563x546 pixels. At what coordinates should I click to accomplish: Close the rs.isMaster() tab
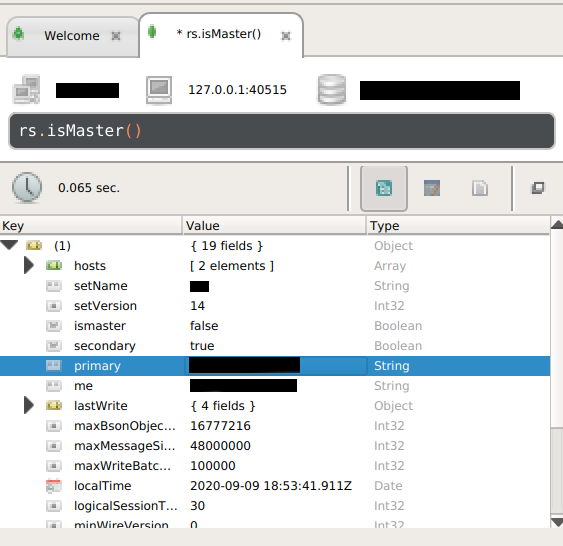click(x=286, y=36)
